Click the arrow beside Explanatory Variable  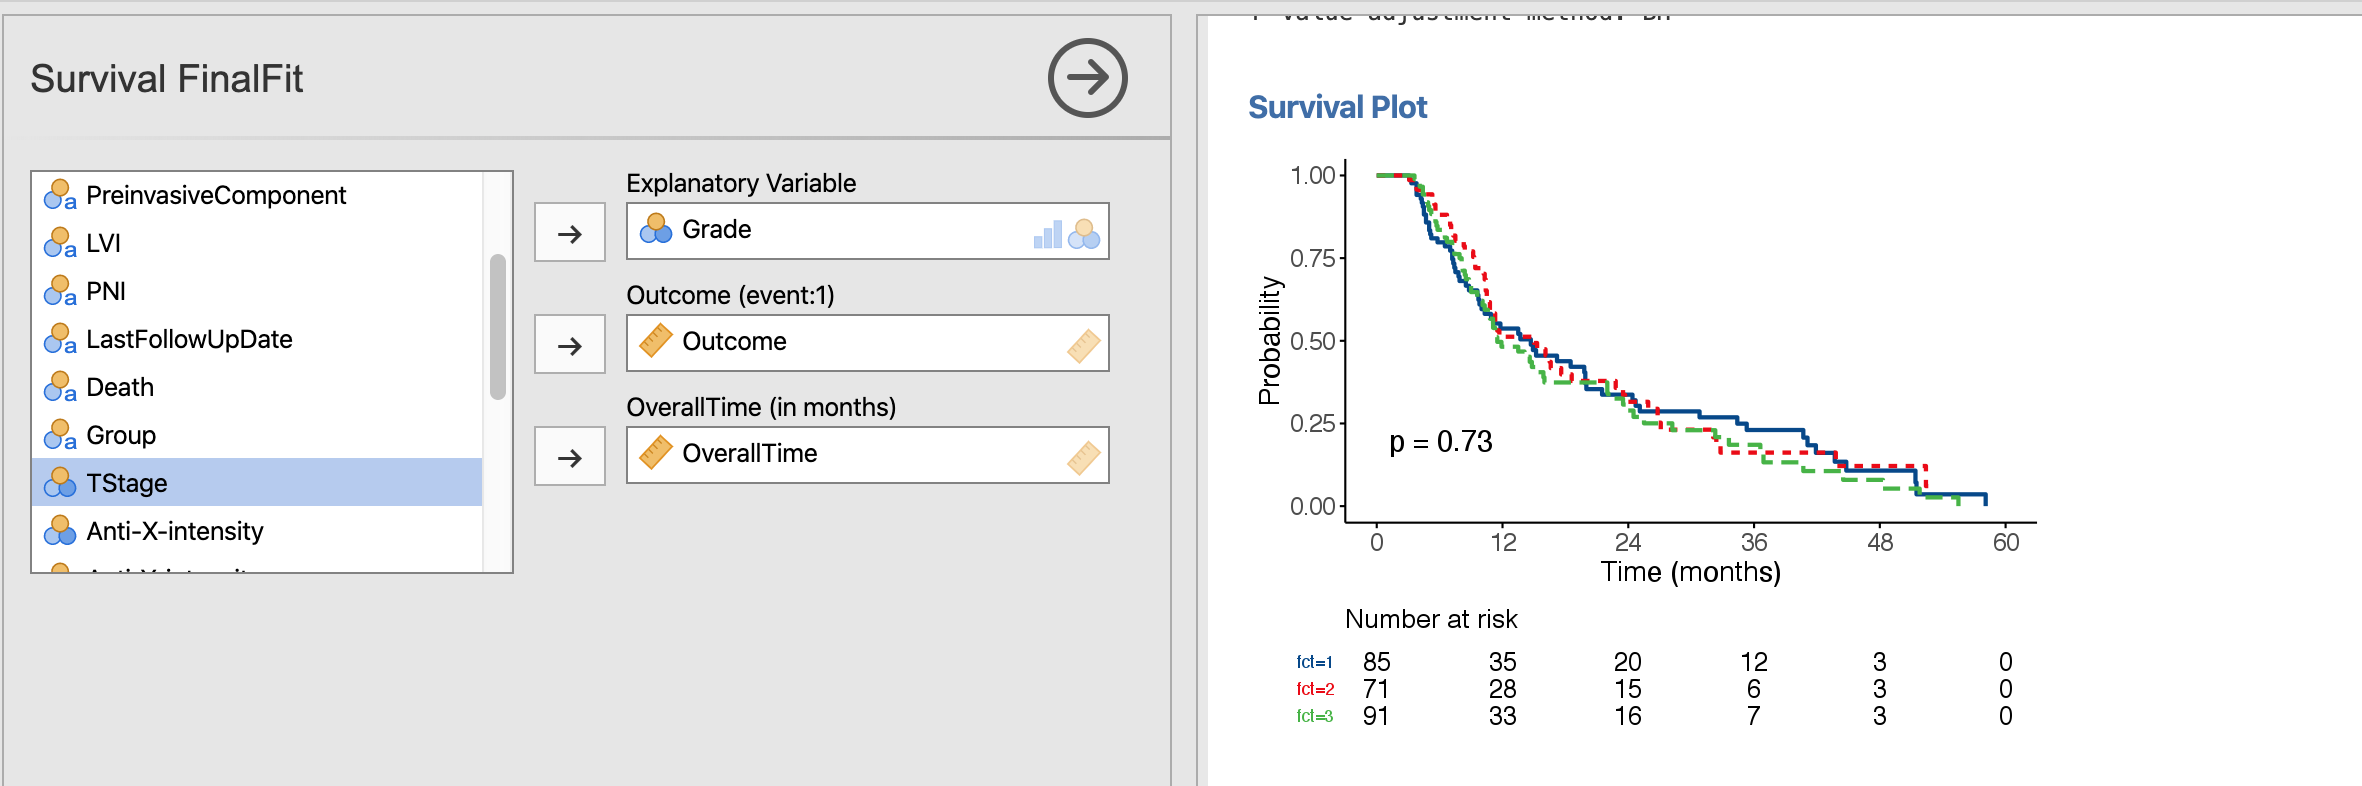(569, 233)
